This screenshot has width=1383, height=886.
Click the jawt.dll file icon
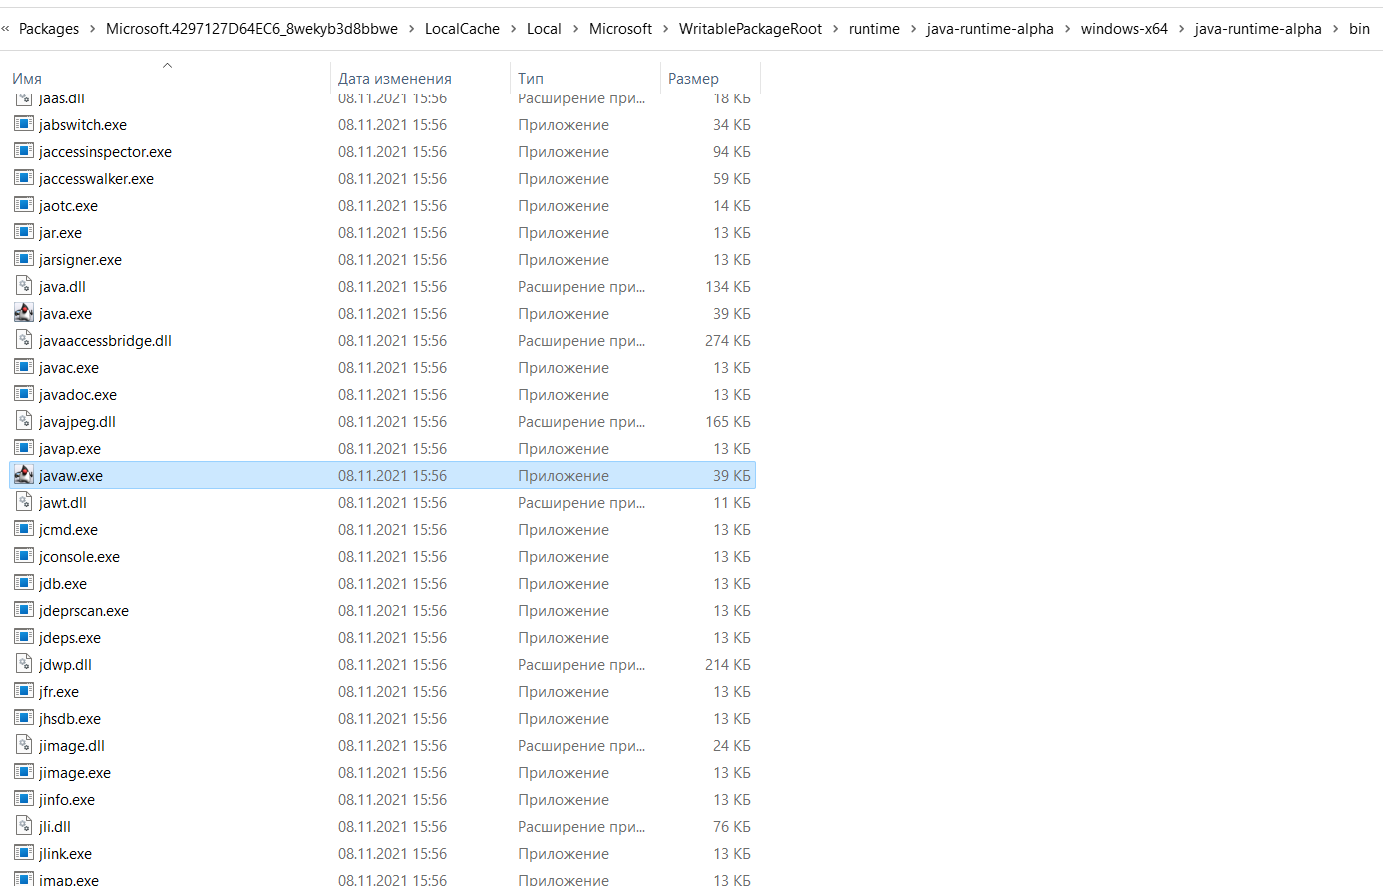(24, 502)
